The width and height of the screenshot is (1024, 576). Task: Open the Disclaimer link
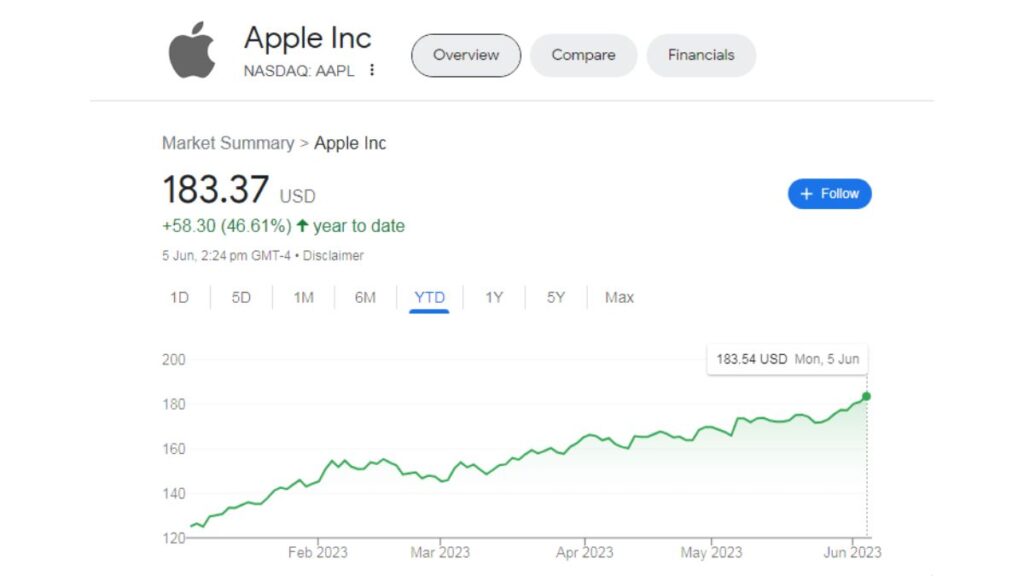(333, 256)
